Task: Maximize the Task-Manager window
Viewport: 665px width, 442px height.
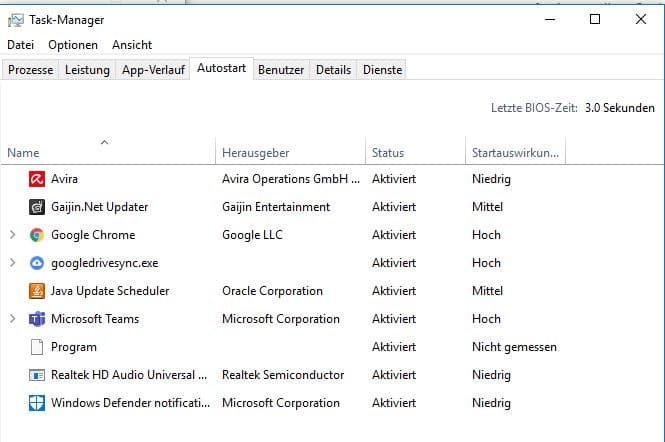Action: [595, 19]
